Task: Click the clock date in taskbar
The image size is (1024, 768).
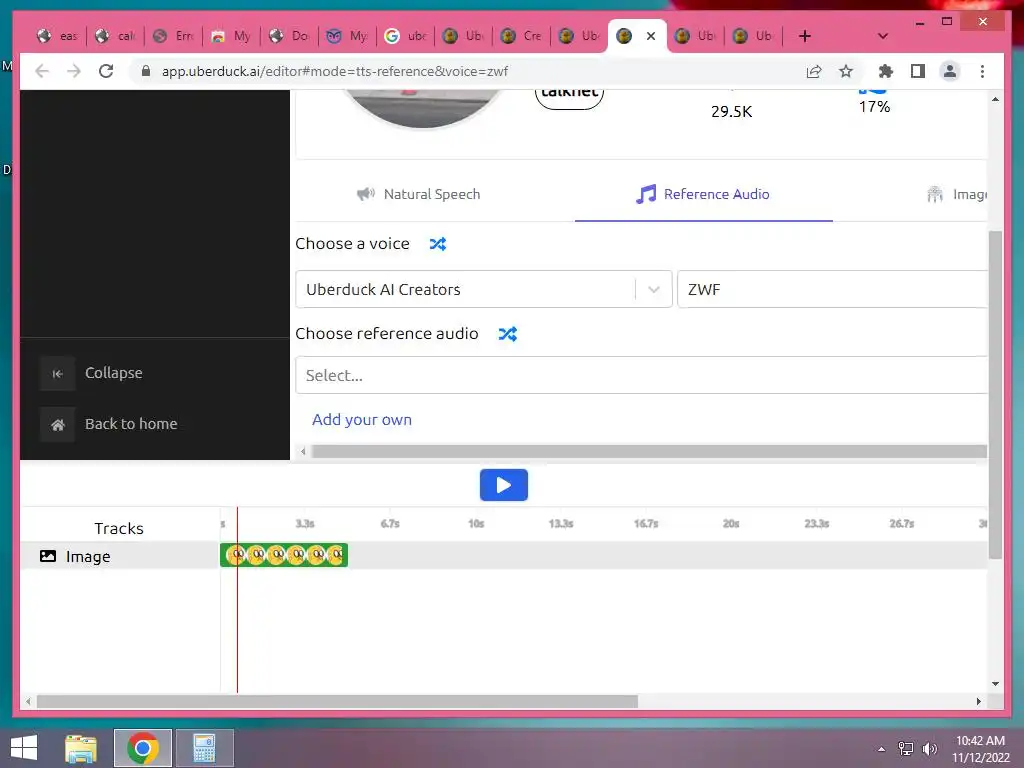Action: (980, 758)
